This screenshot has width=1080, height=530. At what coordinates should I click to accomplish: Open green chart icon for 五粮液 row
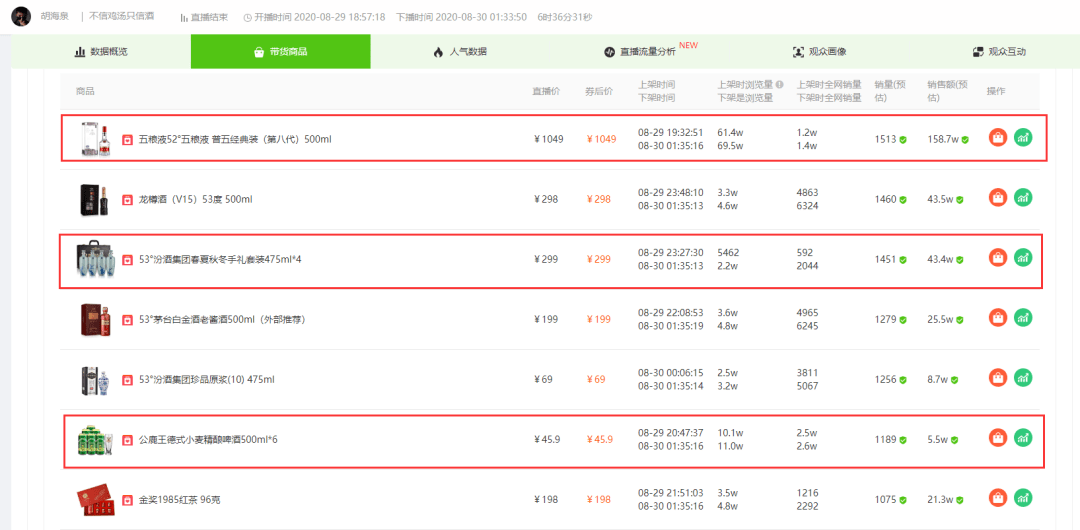click(x=1024, y=138)
